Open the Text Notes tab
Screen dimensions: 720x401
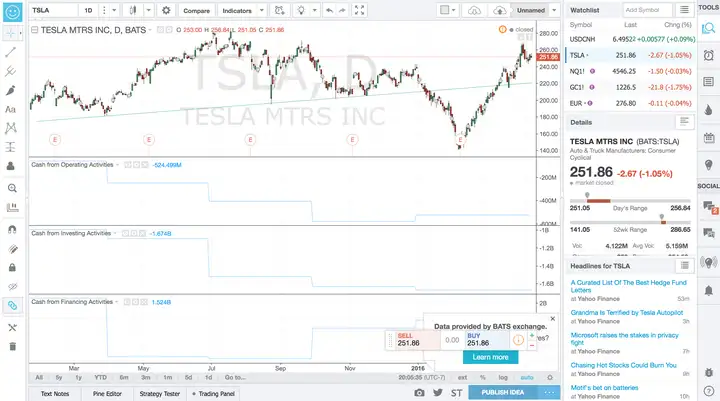(x=55, y=394)
